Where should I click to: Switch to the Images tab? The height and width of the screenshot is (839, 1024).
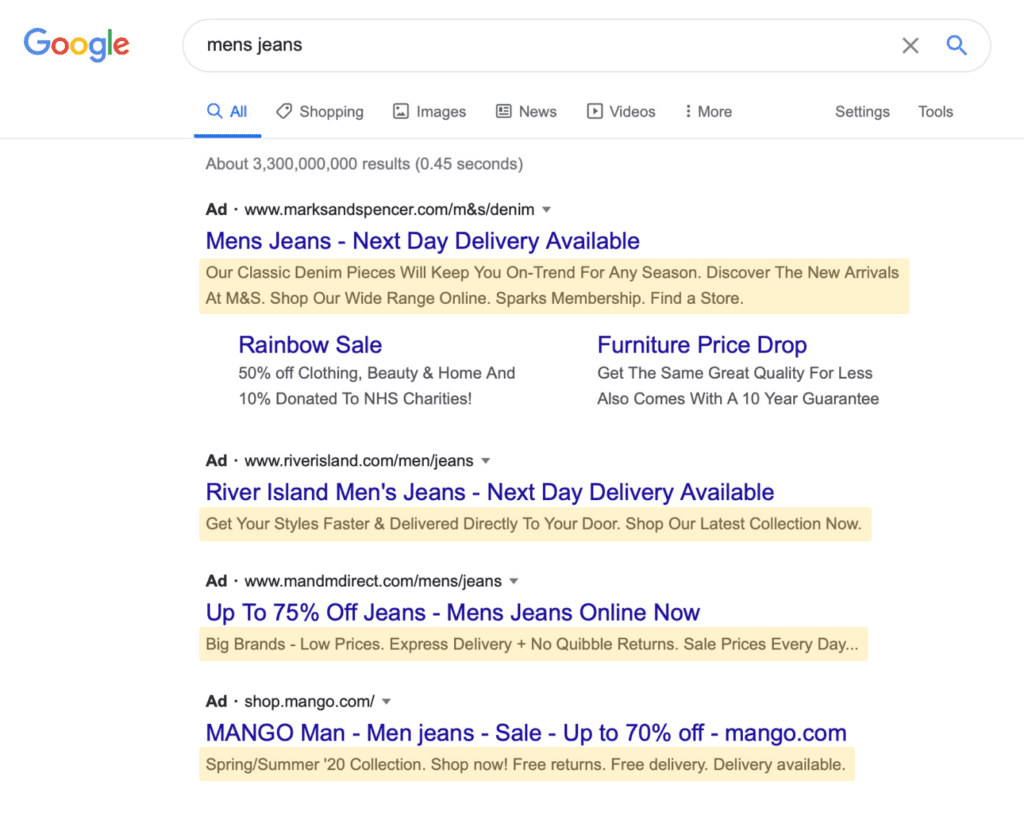point(430,112)
